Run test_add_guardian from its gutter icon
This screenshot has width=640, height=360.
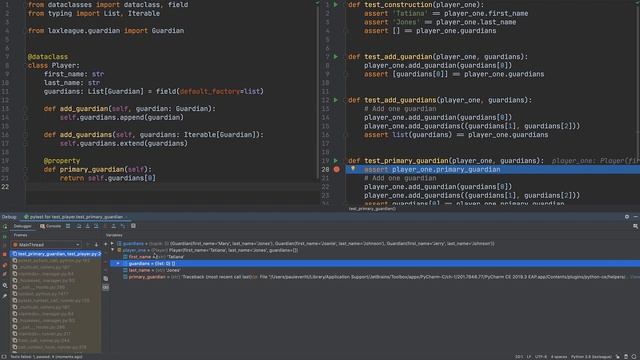point(336,56)
